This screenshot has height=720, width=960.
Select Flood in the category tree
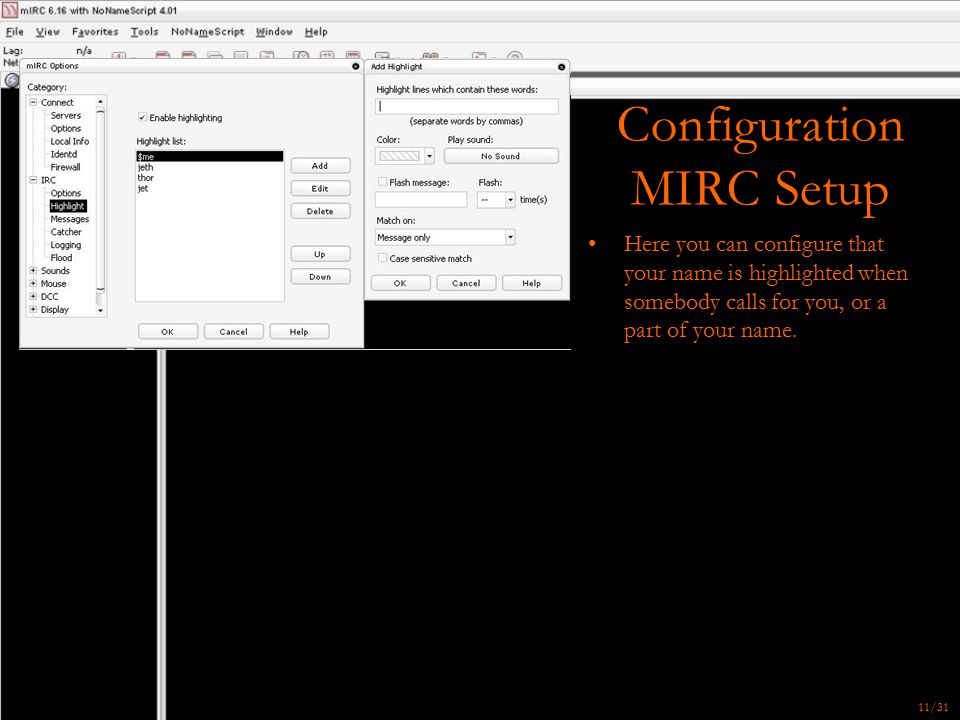tap(61, 258)
